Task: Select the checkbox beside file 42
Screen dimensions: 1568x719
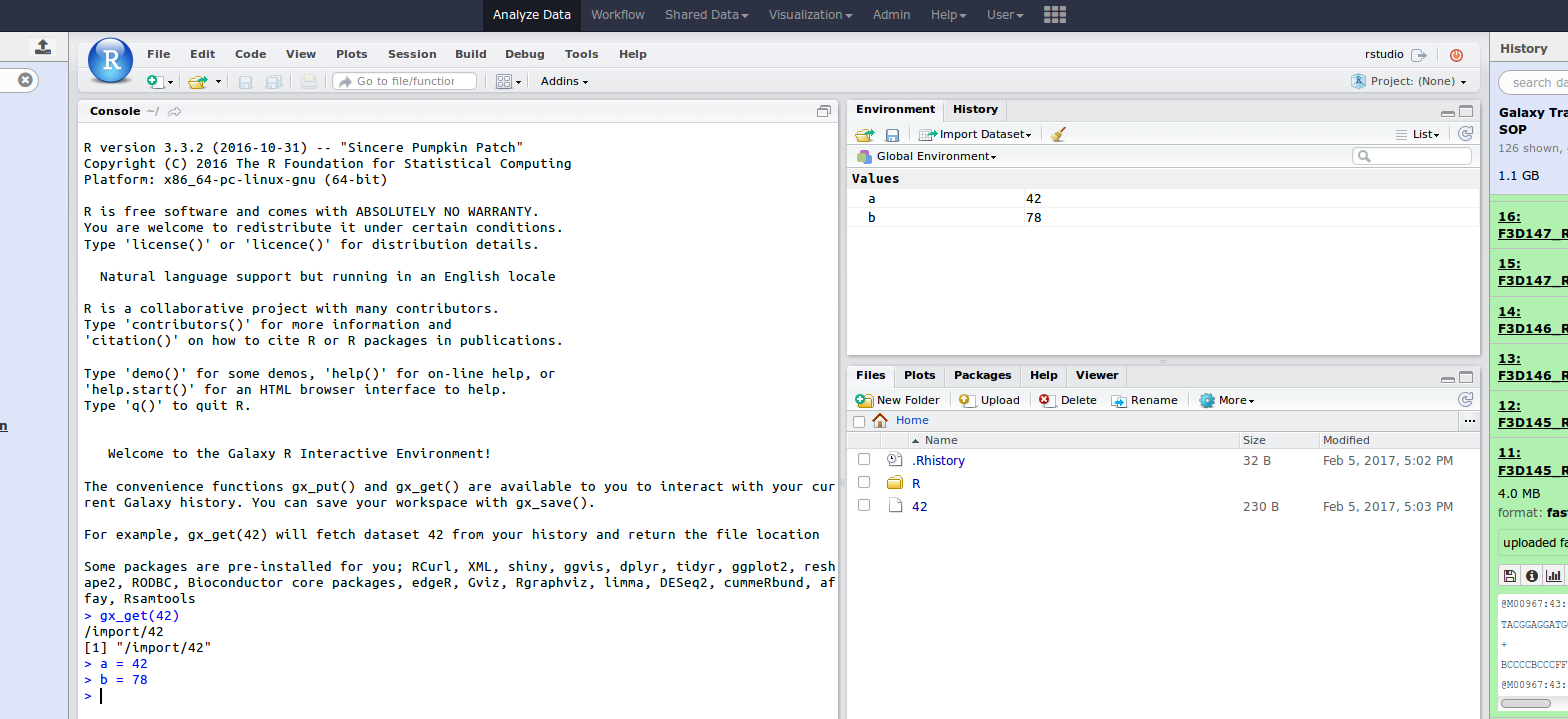Action: [x=864, y=506]
